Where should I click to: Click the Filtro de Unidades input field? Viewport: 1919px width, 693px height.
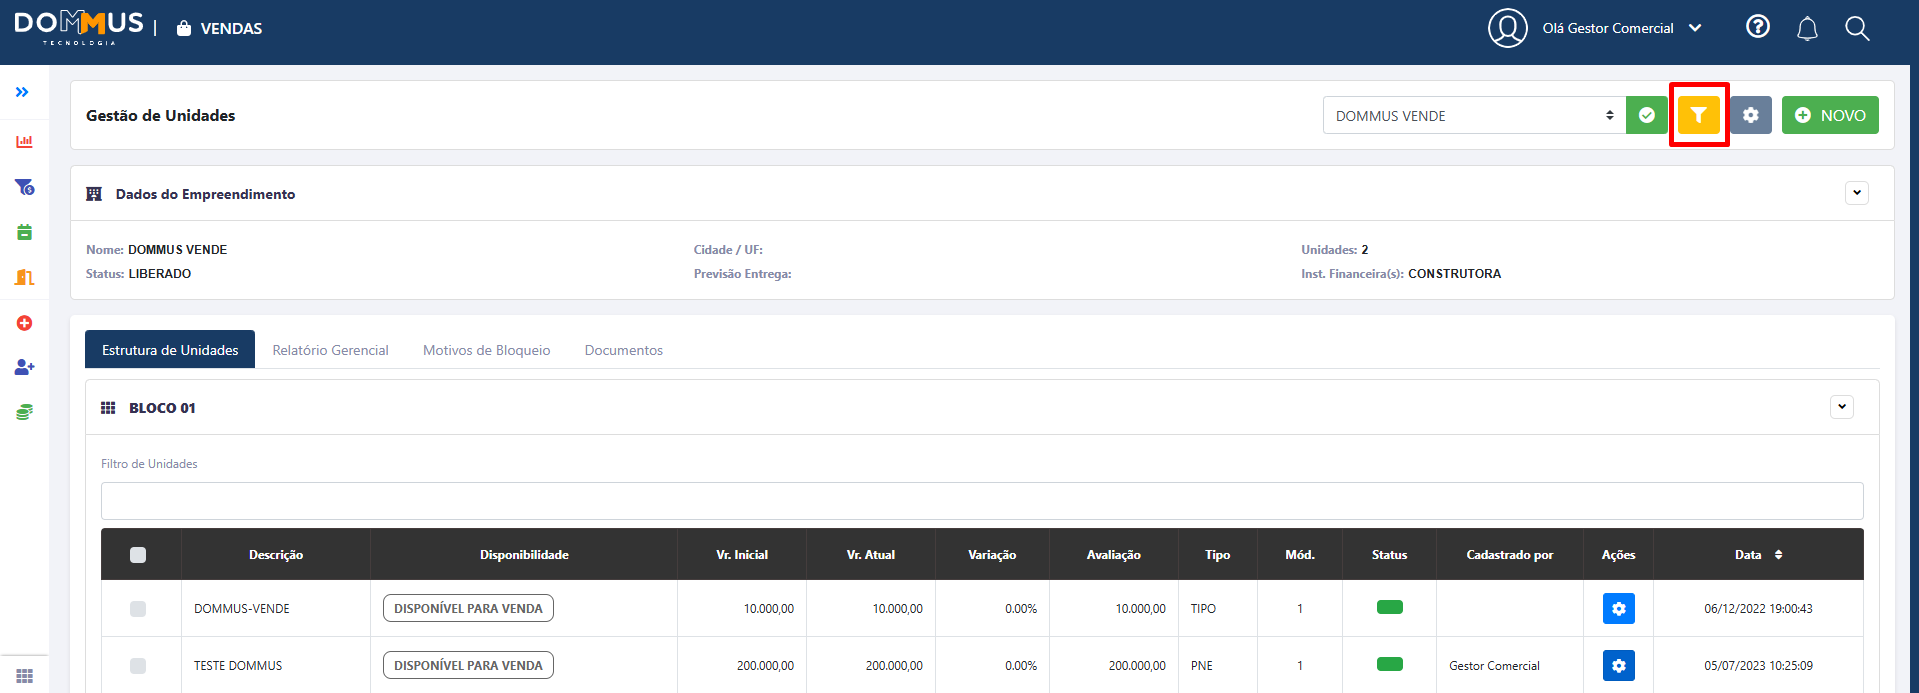click(981, 501)
